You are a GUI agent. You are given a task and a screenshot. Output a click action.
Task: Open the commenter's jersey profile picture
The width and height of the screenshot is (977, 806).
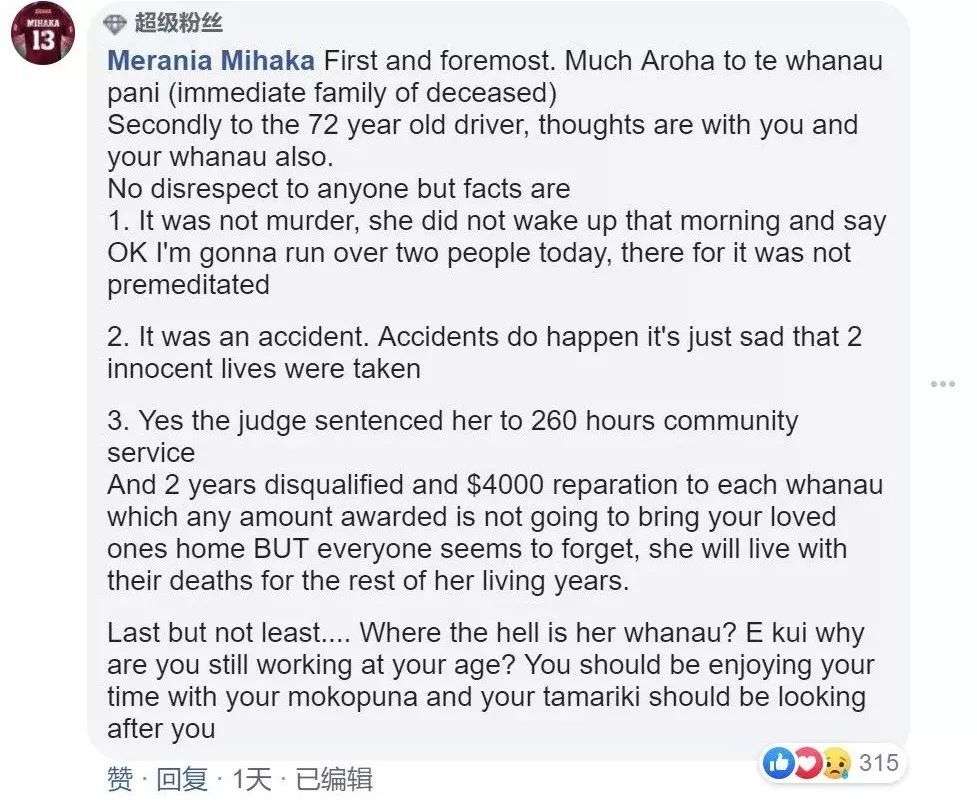[43, 32]
